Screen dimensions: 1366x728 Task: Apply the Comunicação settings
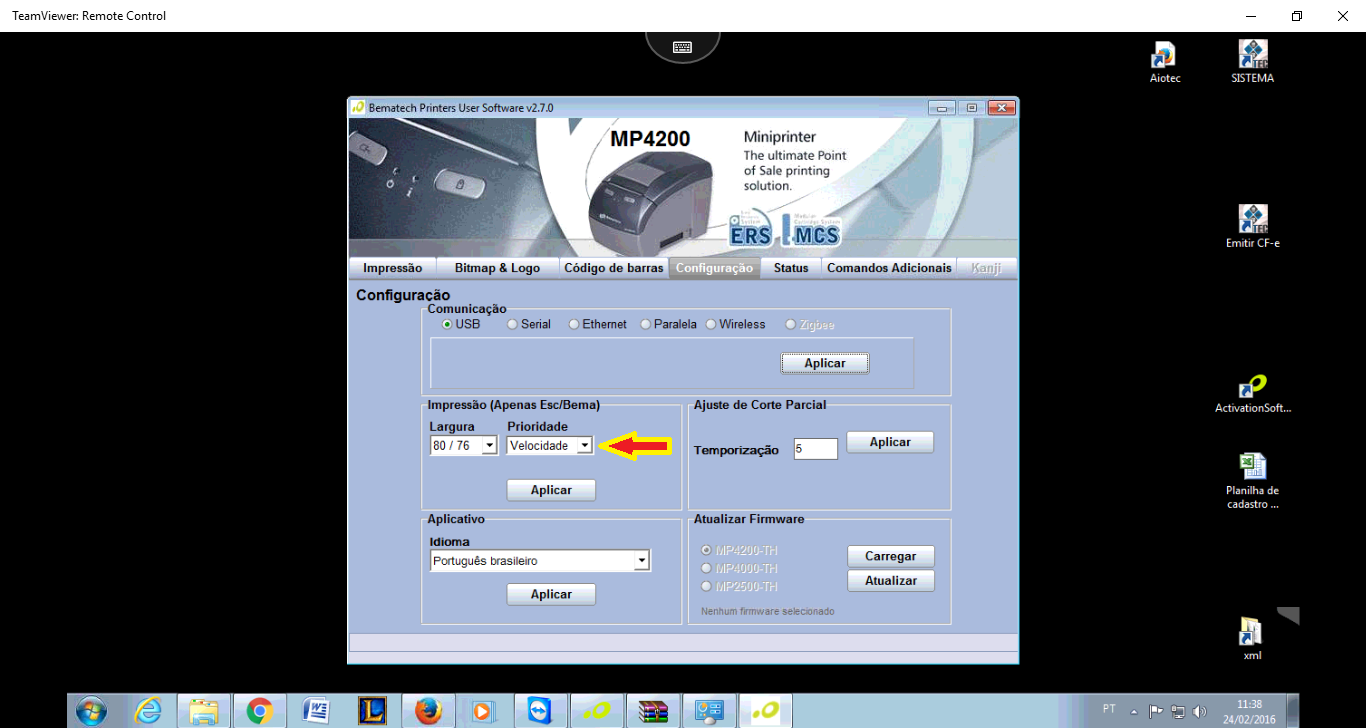(x=825, y=363)
